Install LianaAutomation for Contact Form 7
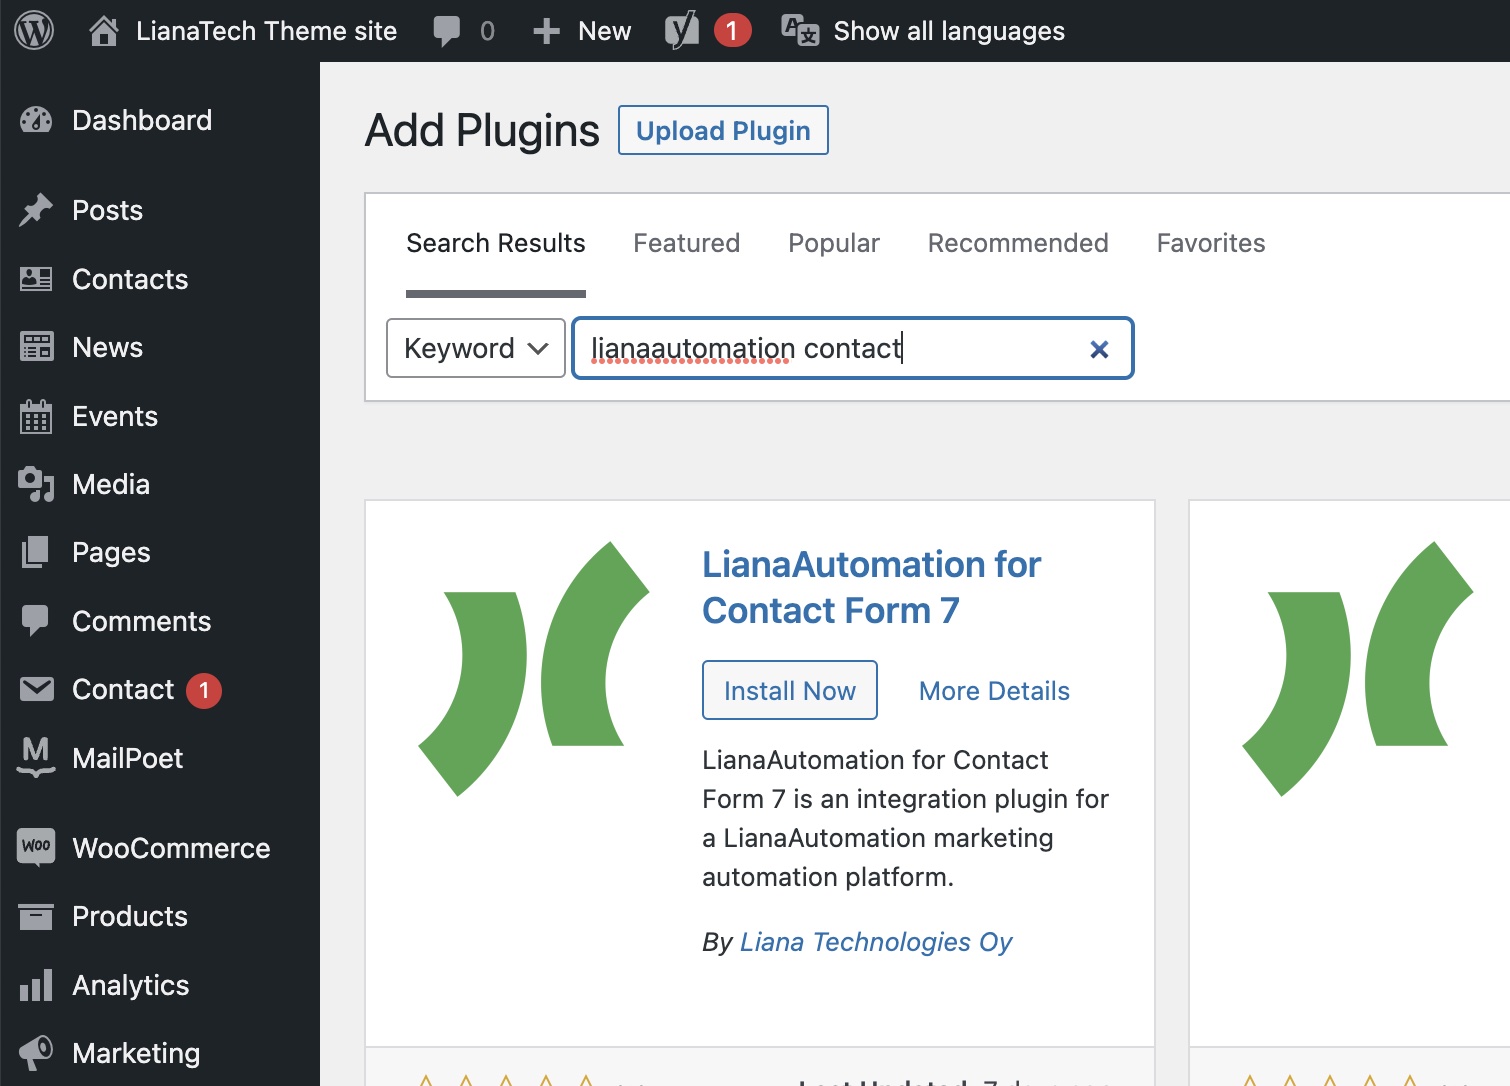The width and height of the screenshot is (1510, 1086). pyautogui.click(x=789, y=691)
